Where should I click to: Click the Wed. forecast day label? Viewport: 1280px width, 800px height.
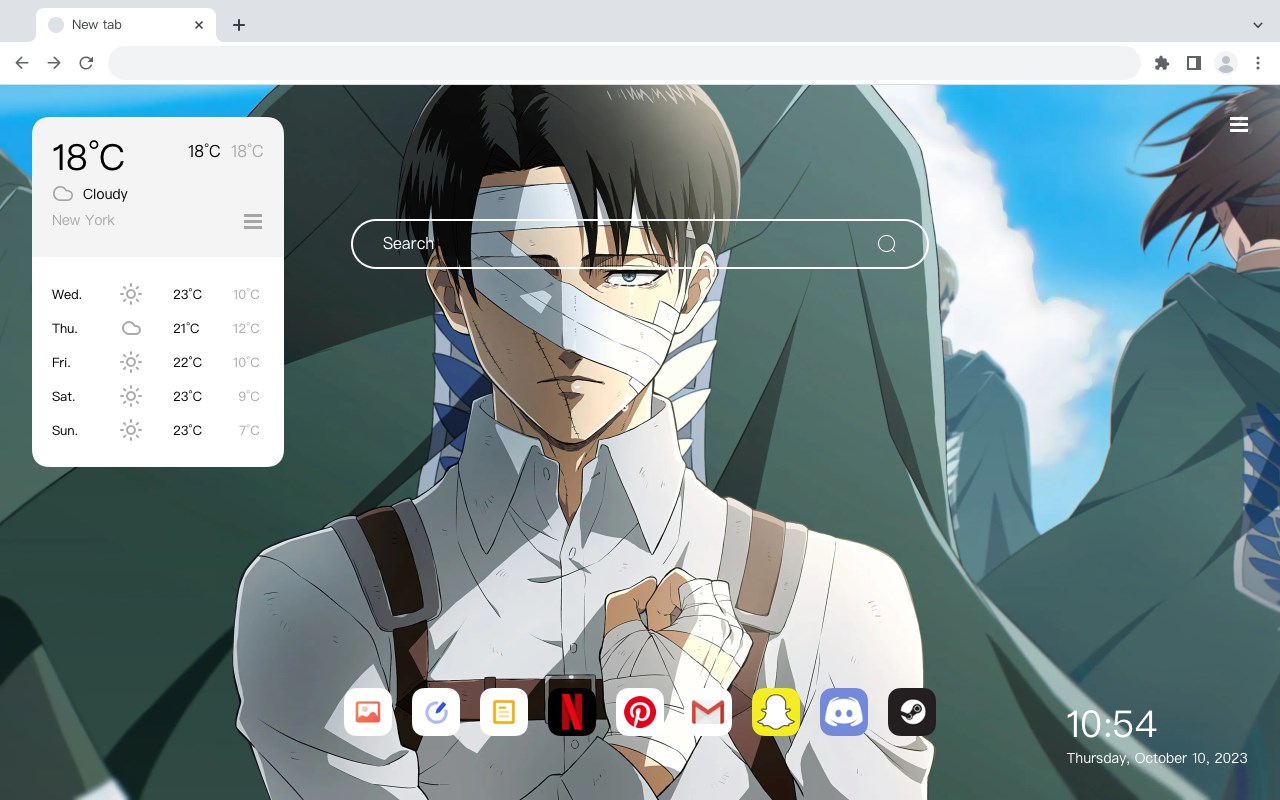67,294
